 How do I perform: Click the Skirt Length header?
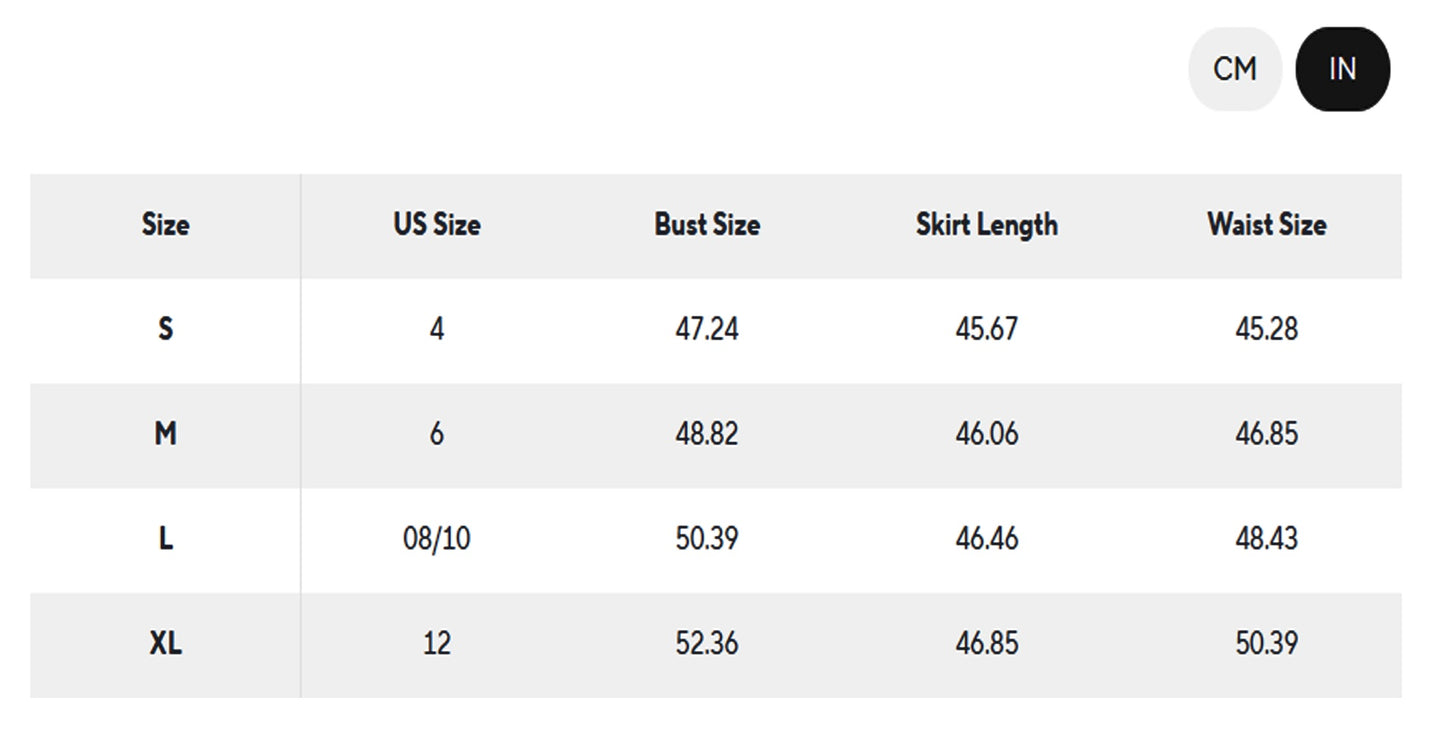[x=986, y=225]
